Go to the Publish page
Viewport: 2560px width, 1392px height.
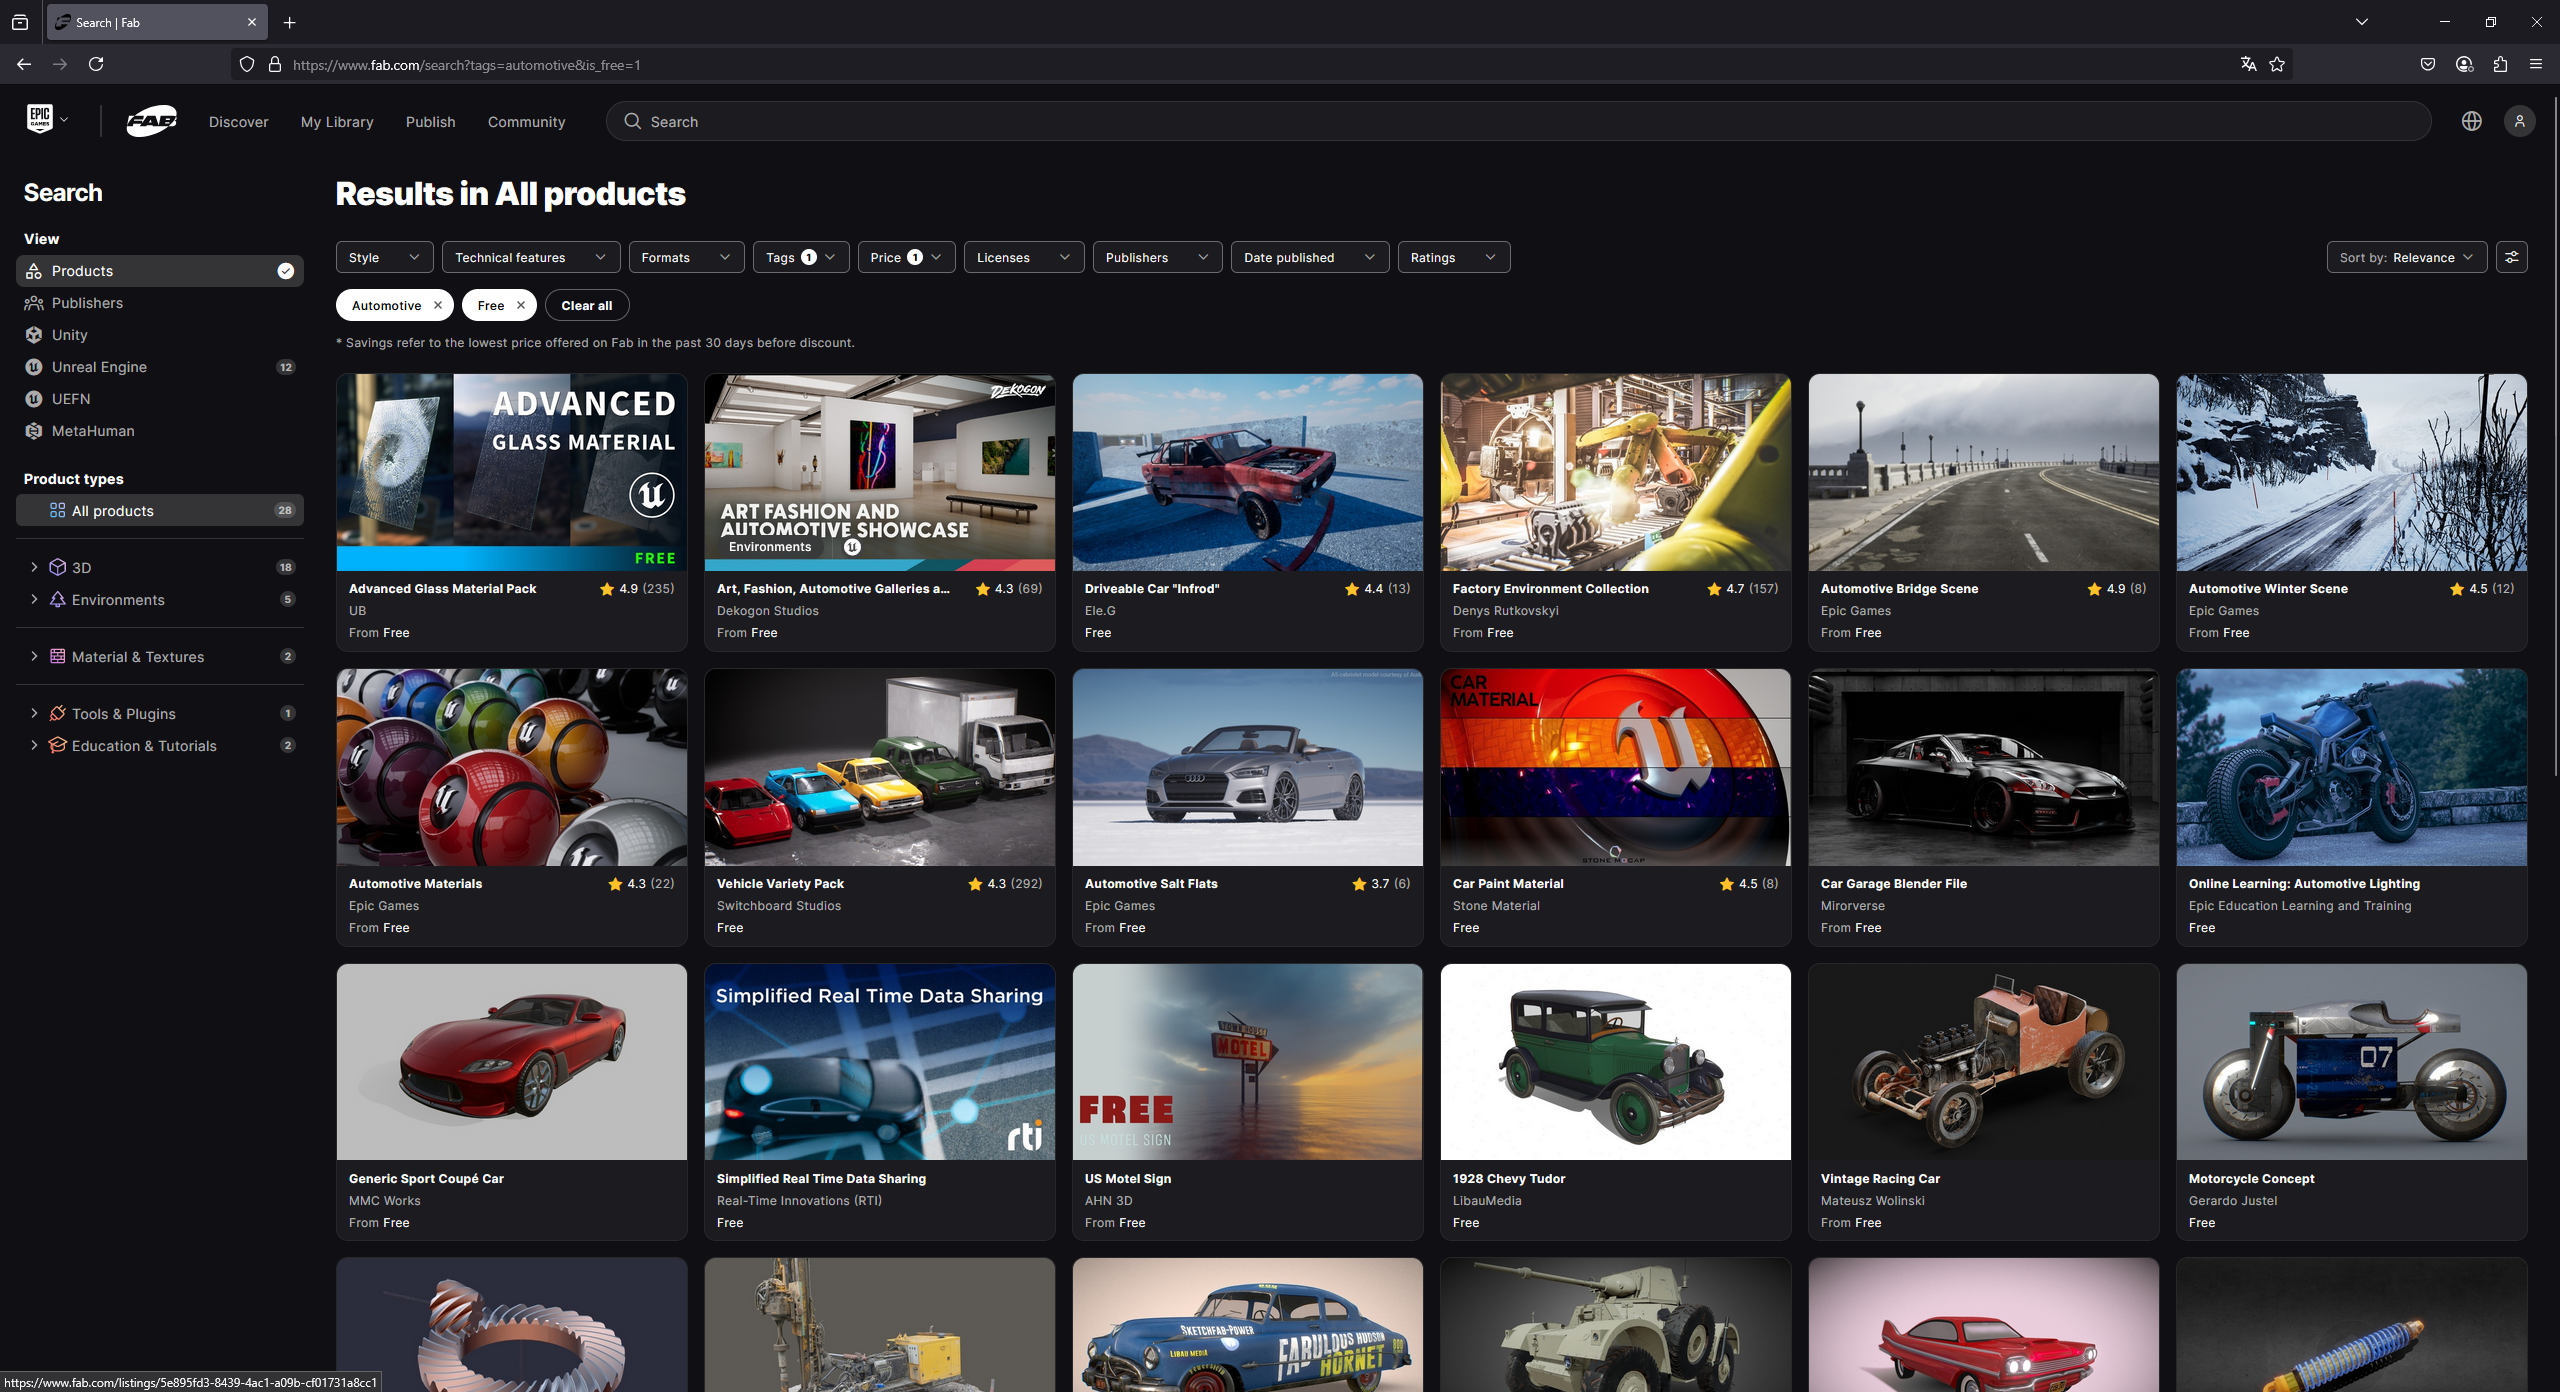click(x=430, y=121)
